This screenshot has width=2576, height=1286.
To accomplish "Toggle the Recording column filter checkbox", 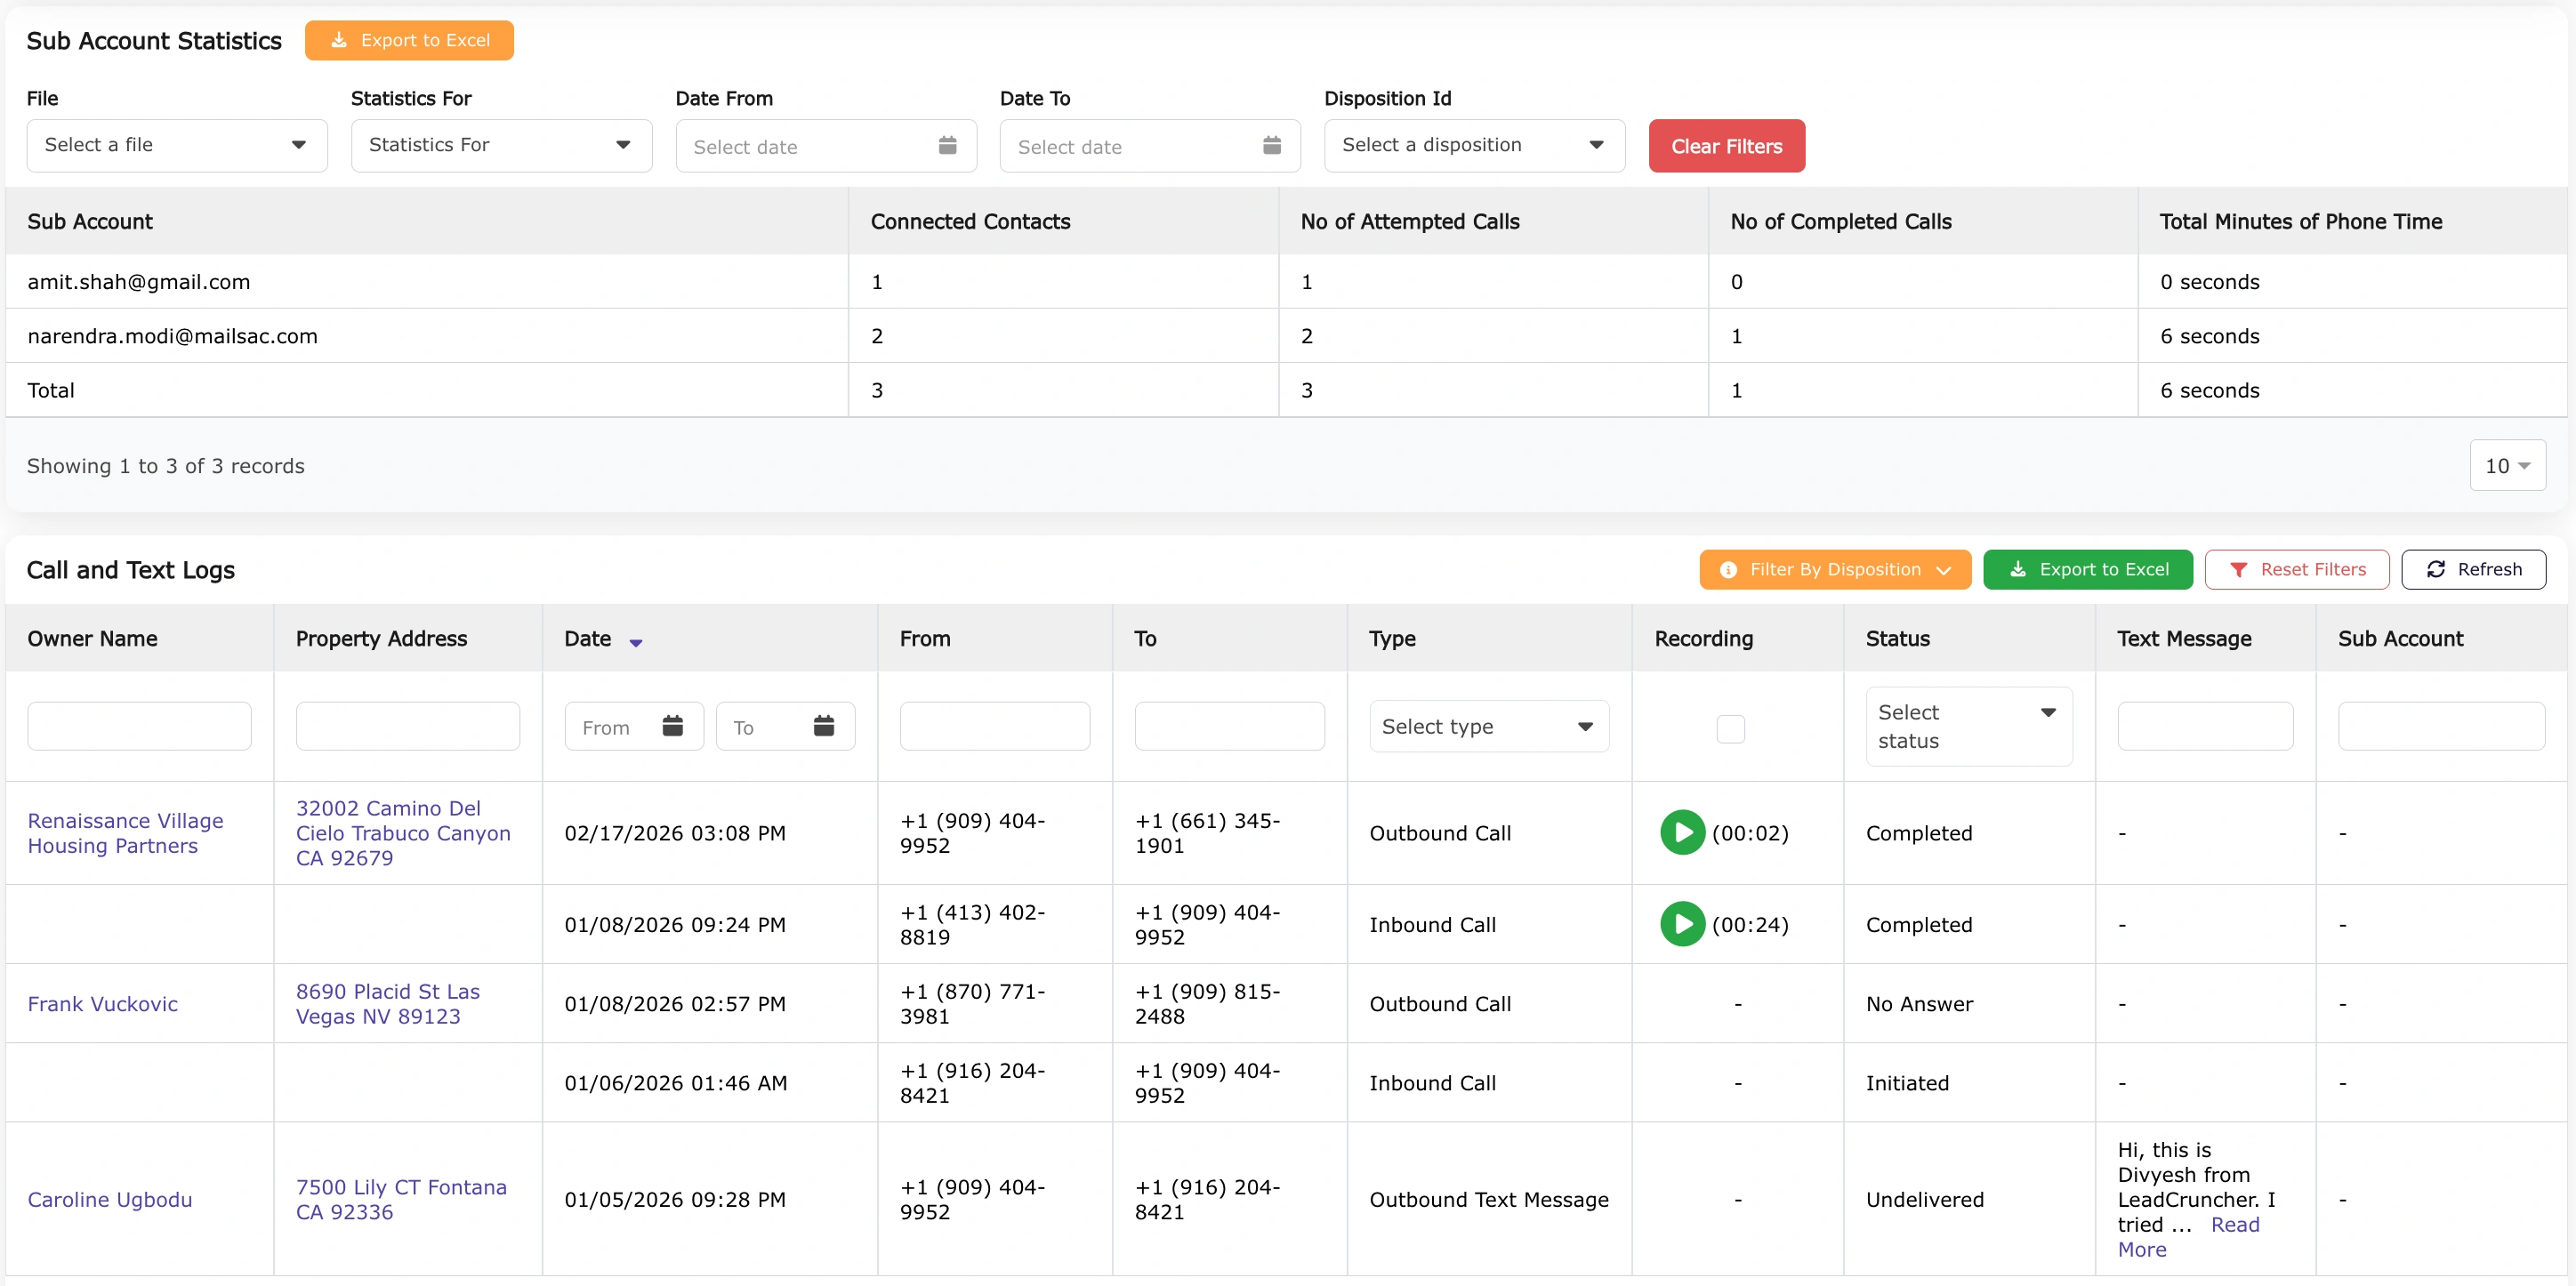I will tap(1731, 729).
